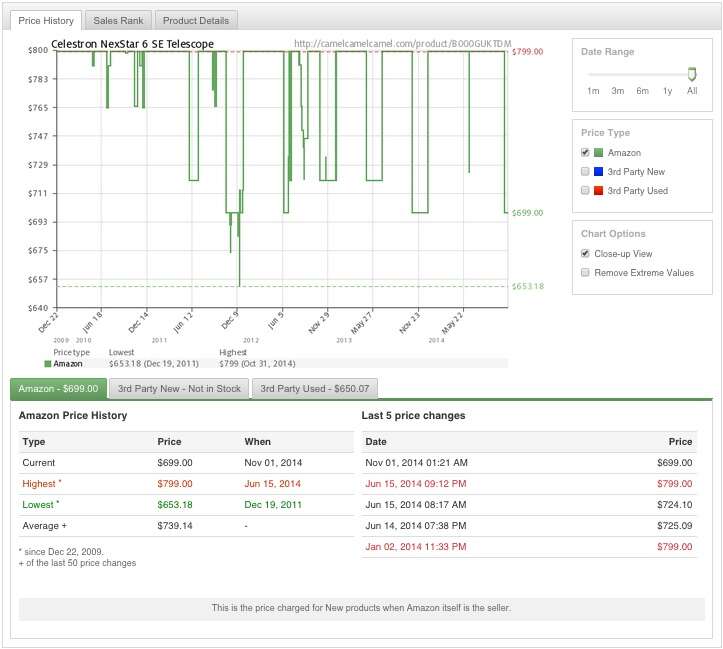Click the Current row in Amazon Price History
Image resolution: width=723 pixels, height=649 pixels.
coord(186,462)
